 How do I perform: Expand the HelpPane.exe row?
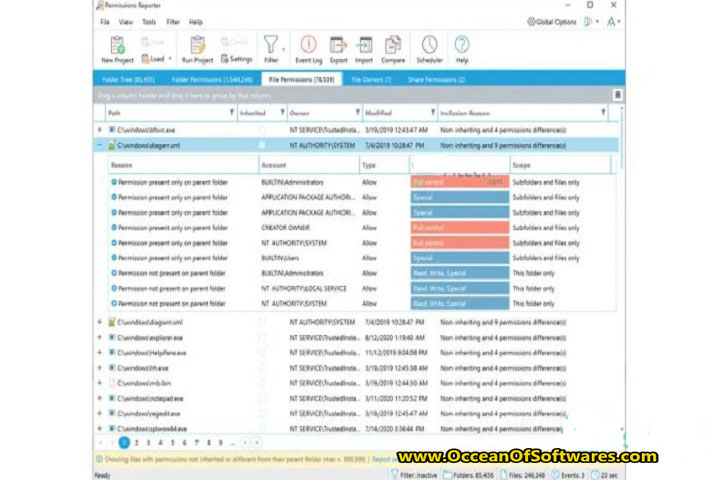100,353
